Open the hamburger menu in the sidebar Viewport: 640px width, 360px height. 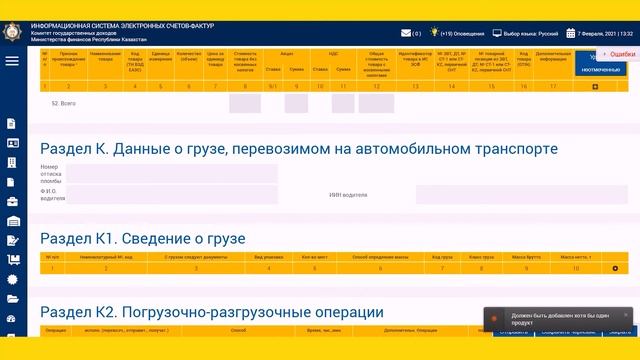tap(12, 61)
